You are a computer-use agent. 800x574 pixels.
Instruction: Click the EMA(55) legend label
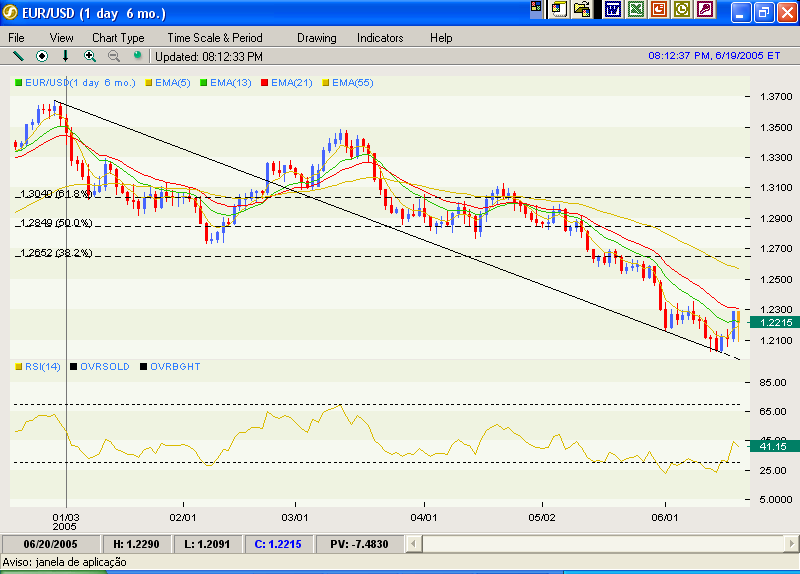pyautogui.click(x=353, y=83)
